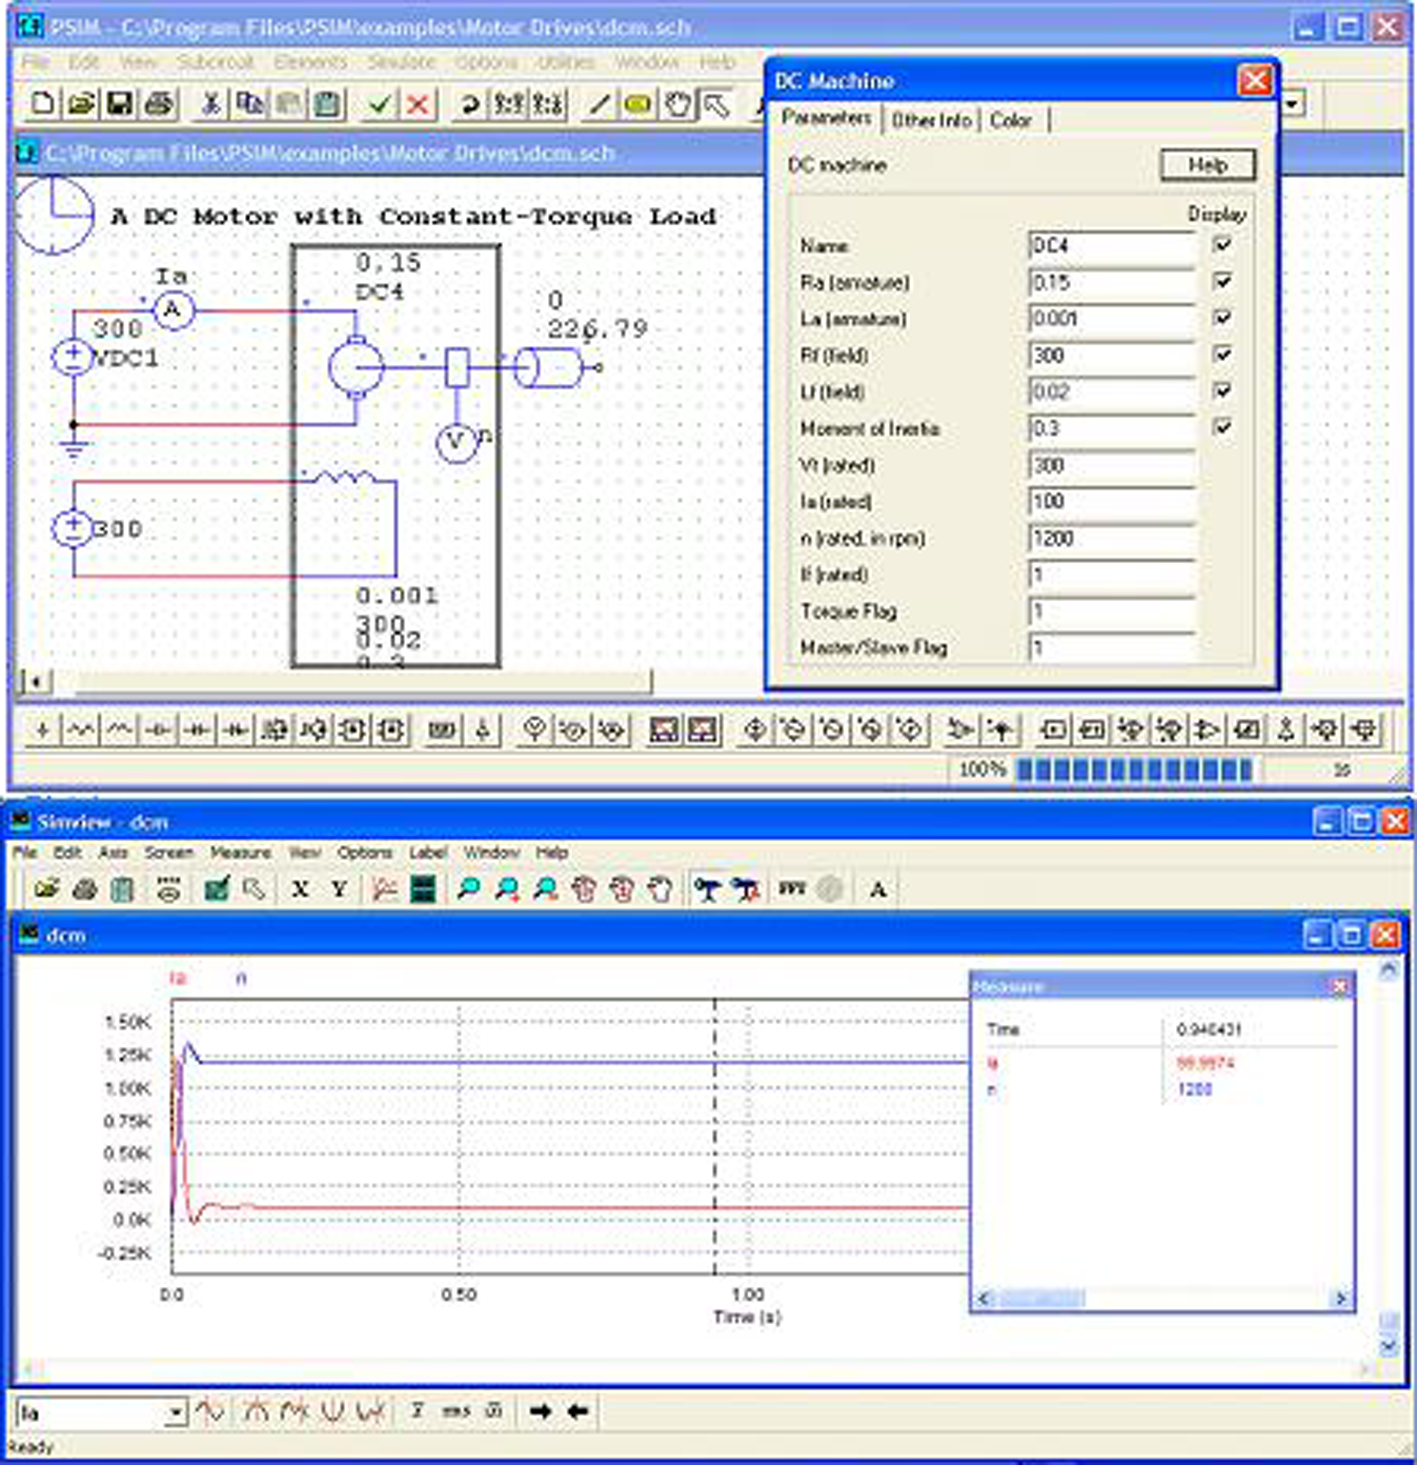
Task: Click the Simview open folder icon
Action: tap(46, 888)
